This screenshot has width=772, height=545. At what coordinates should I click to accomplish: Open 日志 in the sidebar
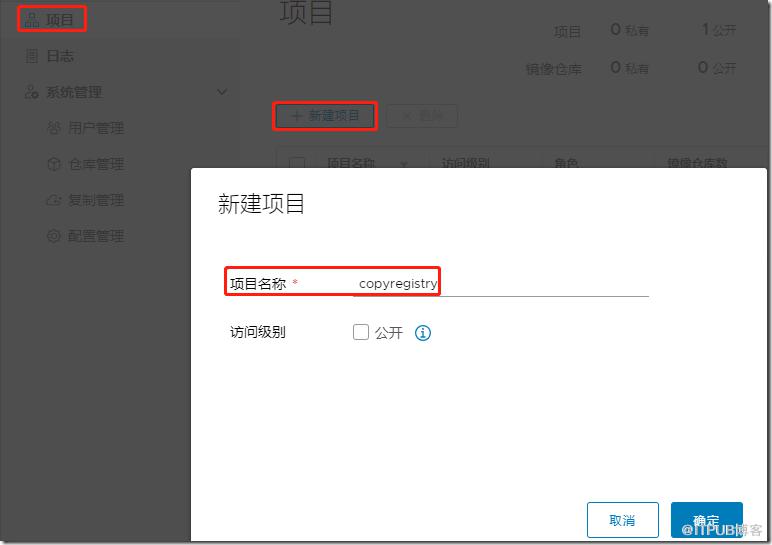click(x=60, y=56)
